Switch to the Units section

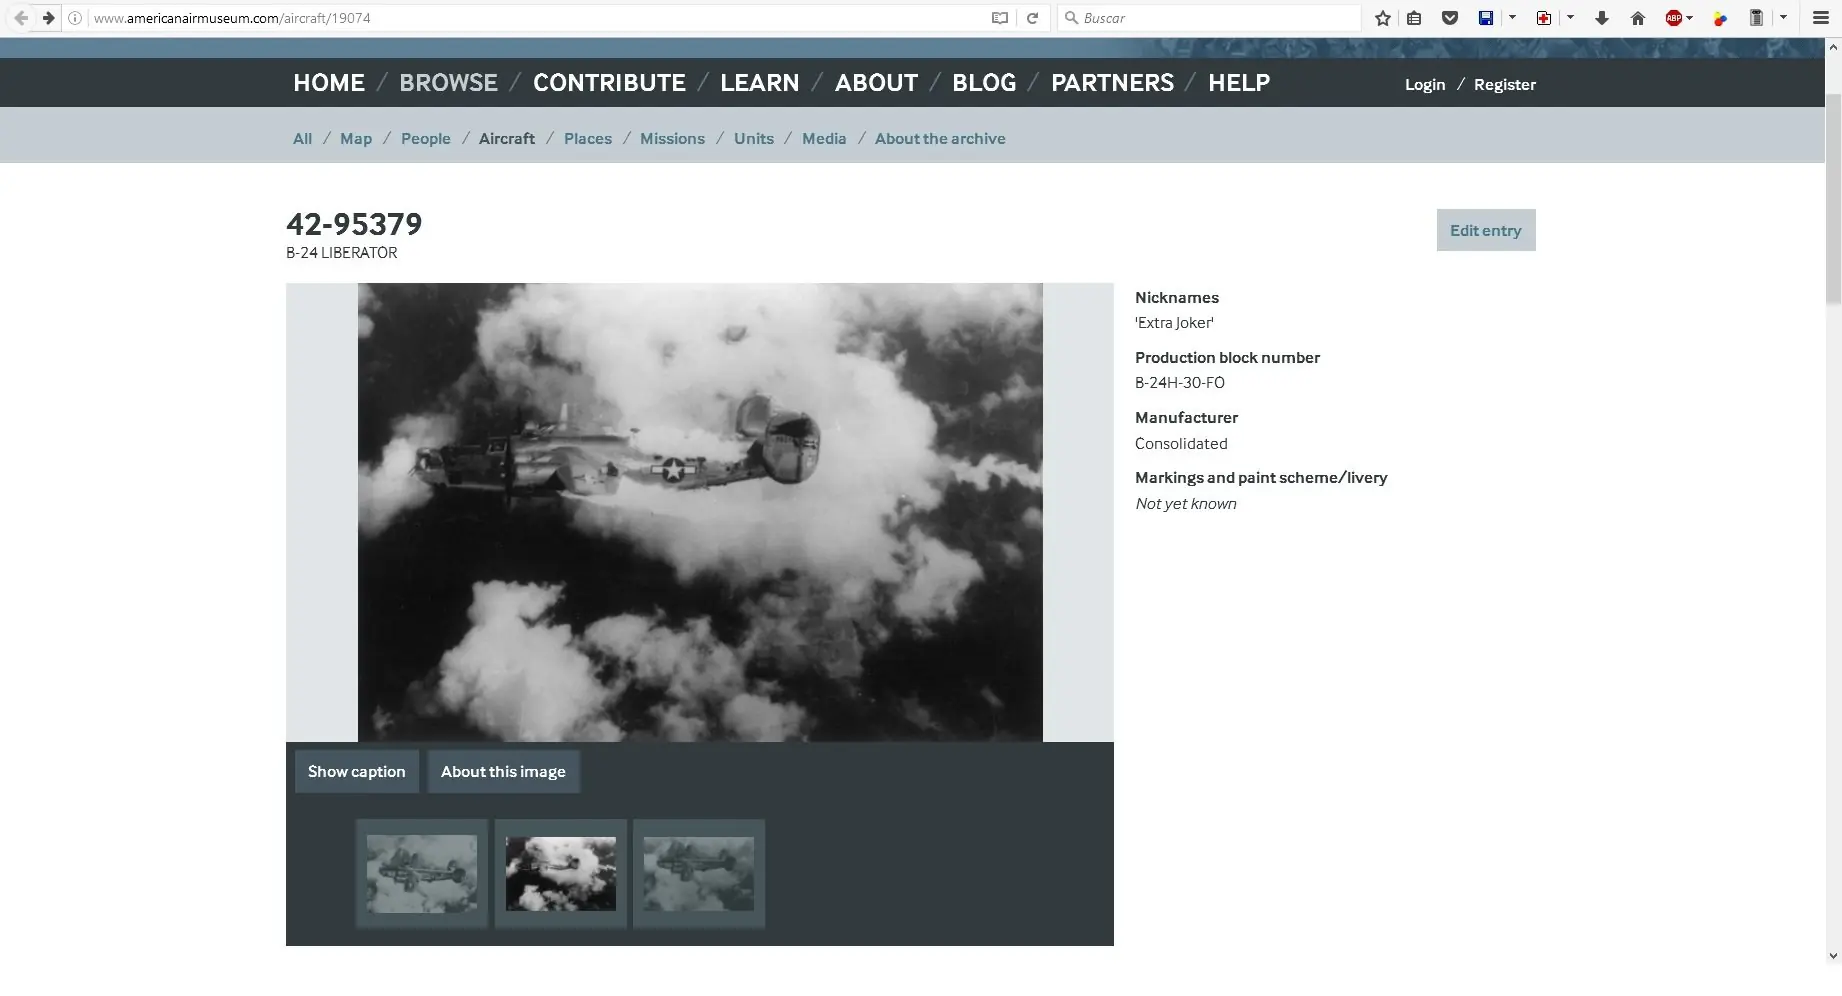pyautogui.click(x=754, y=139)
